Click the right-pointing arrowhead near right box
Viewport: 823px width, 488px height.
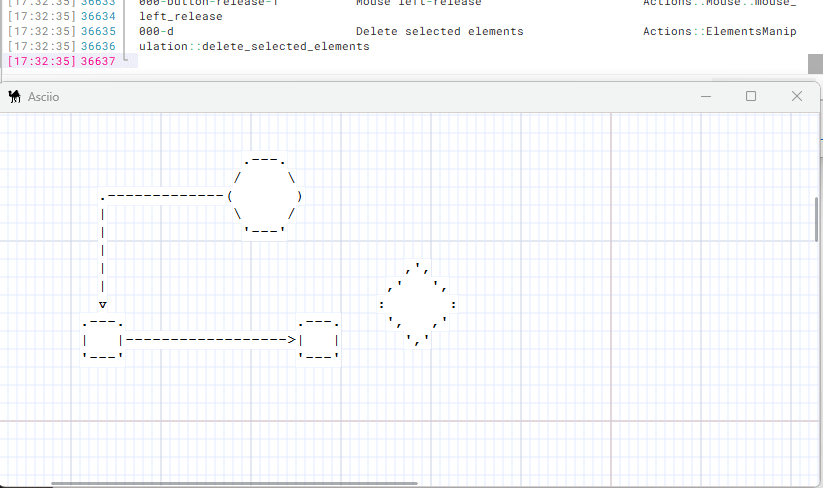(291, 340)
